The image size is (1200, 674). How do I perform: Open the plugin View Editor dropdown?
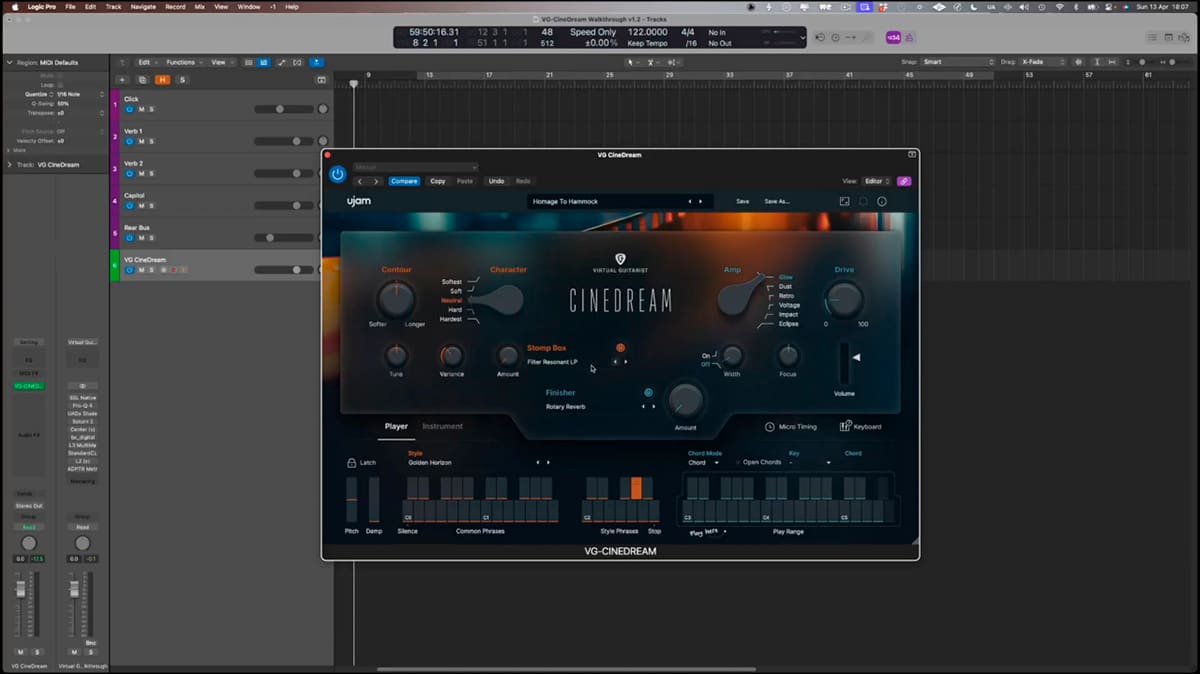coord(876,181)
